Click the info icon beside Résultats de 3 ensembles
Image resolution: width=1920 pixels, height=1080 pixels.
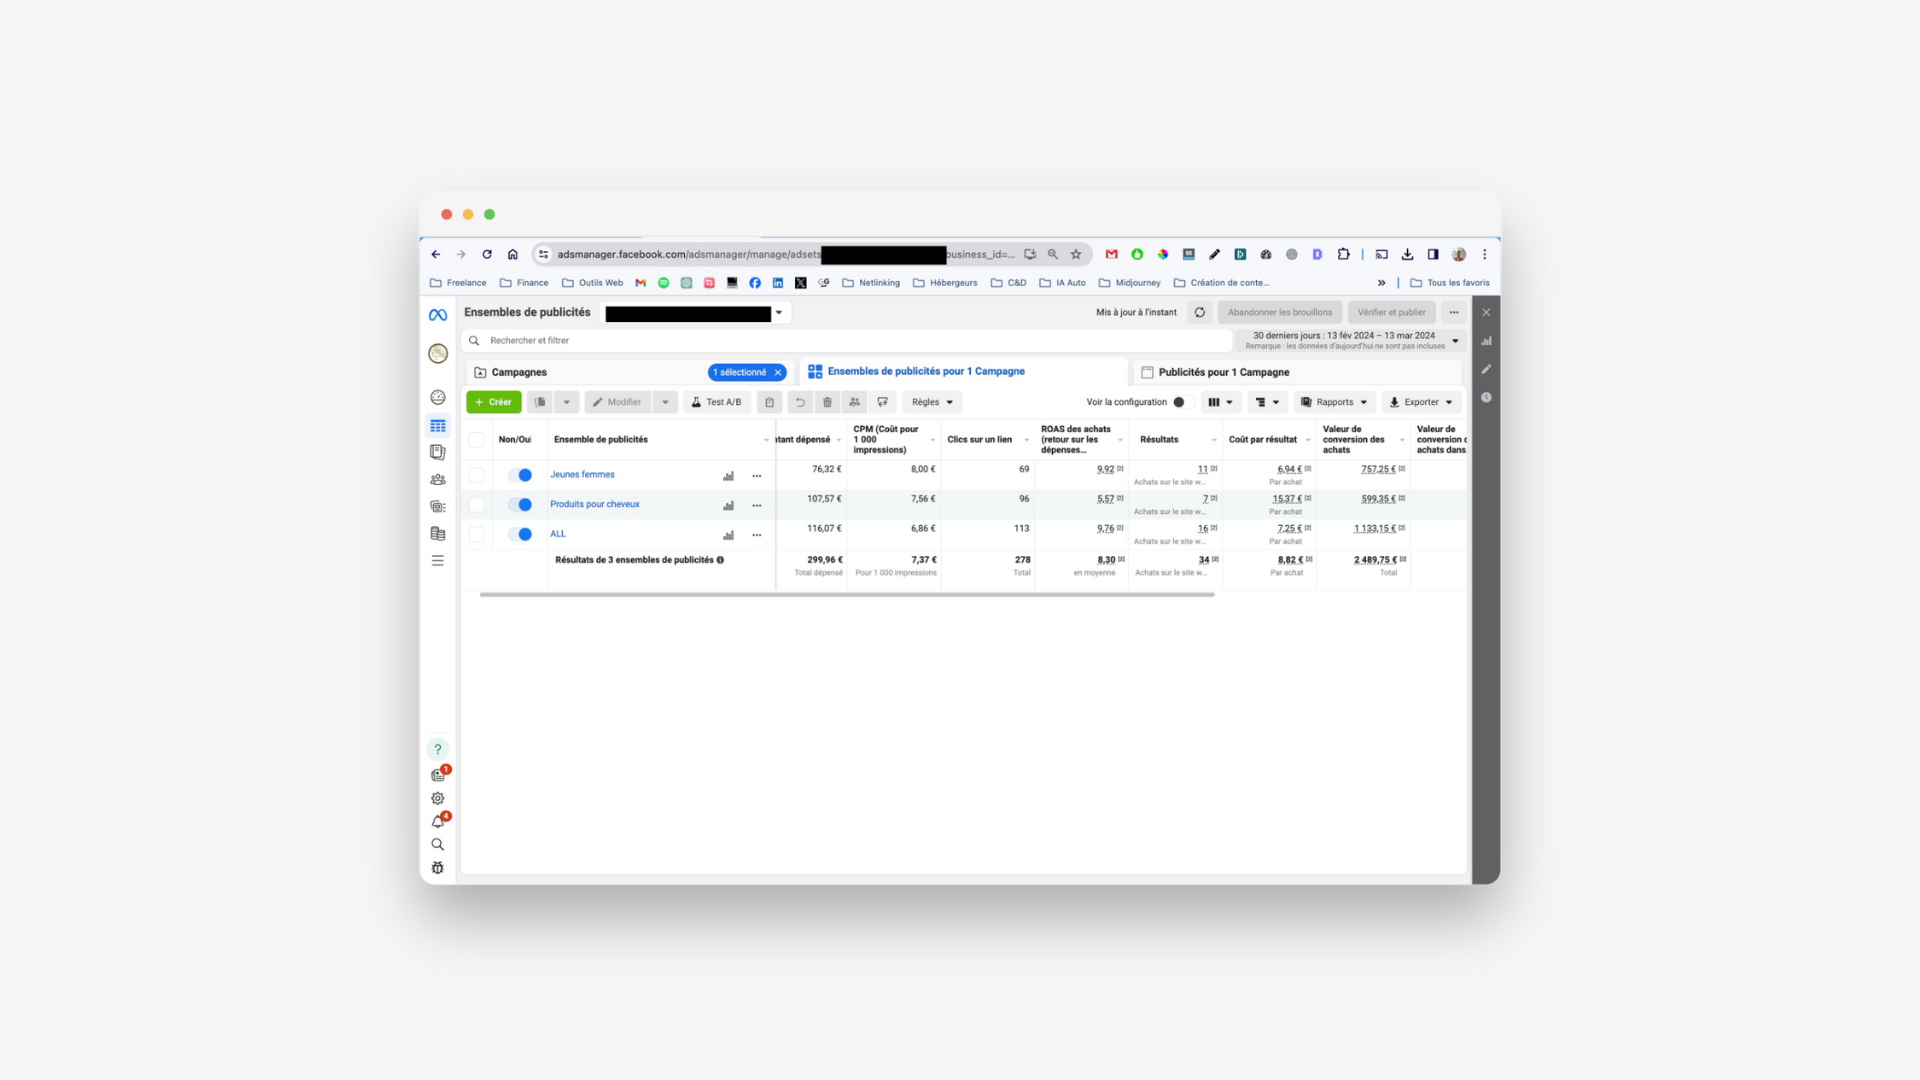720,560
